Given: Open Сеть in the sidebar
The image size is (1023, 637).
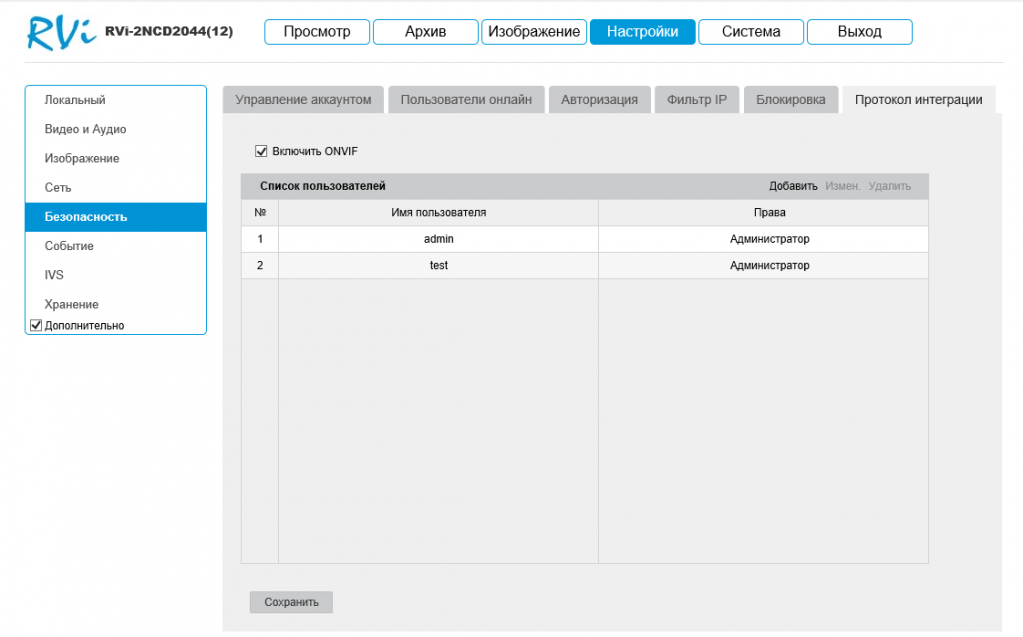Looking at the screenshot, I should tap(58, 187).
